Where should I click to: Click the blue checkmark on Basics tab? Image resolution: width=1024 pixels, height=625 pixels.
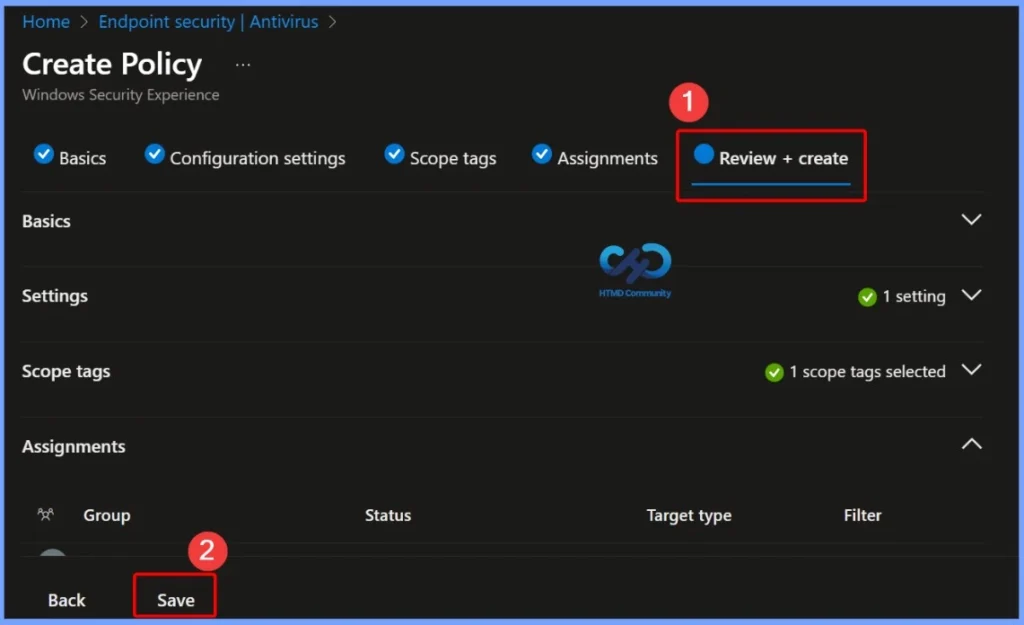[44, 156]
